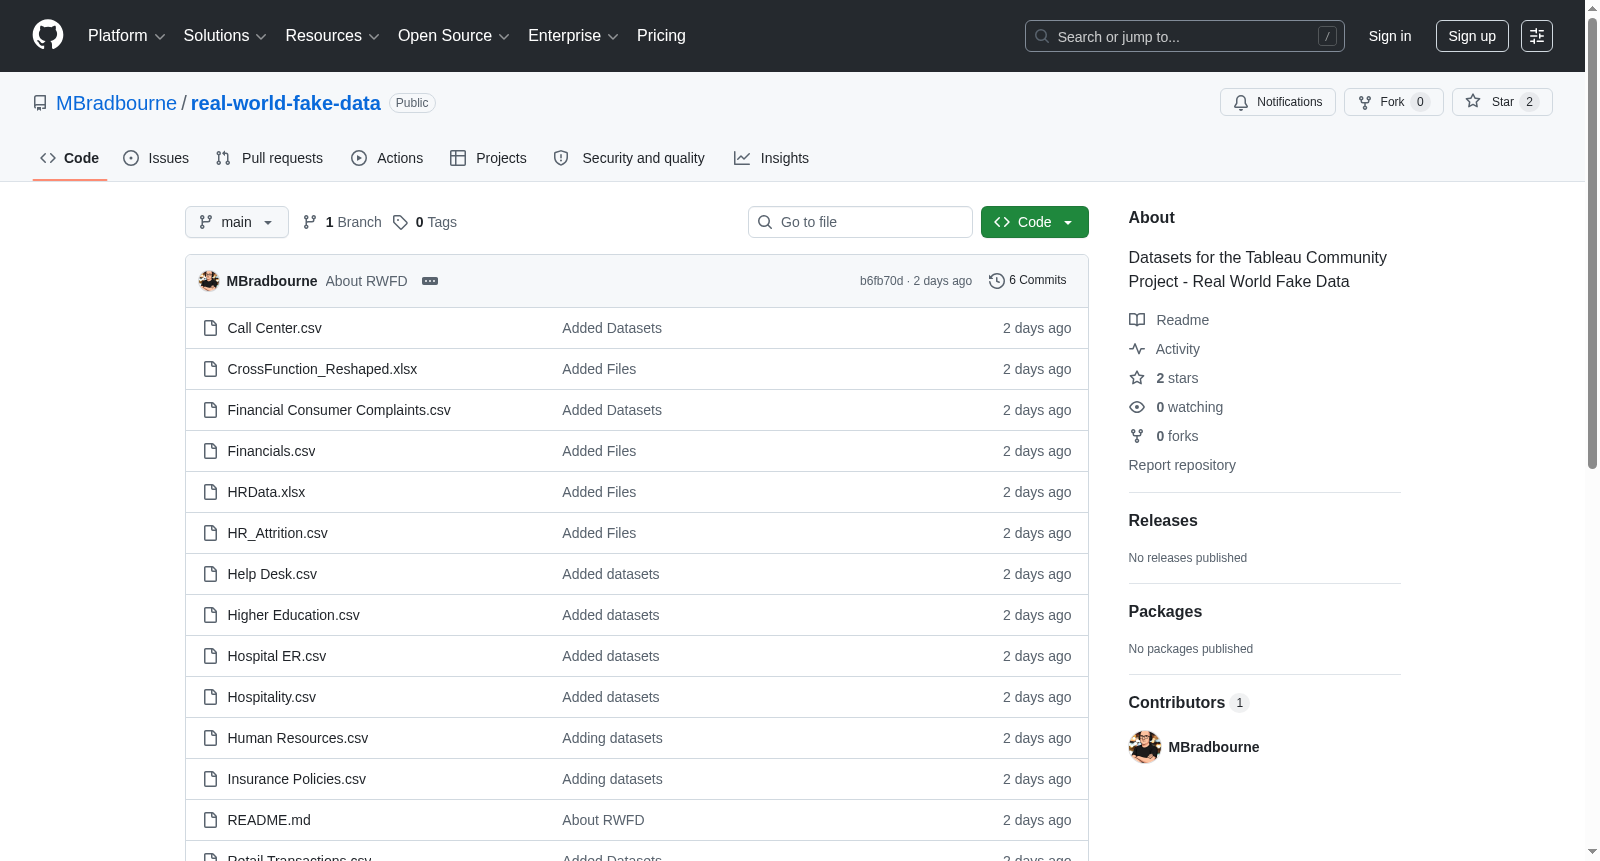Jump to the Readme from About sidebar

[x=1169, y=320]
